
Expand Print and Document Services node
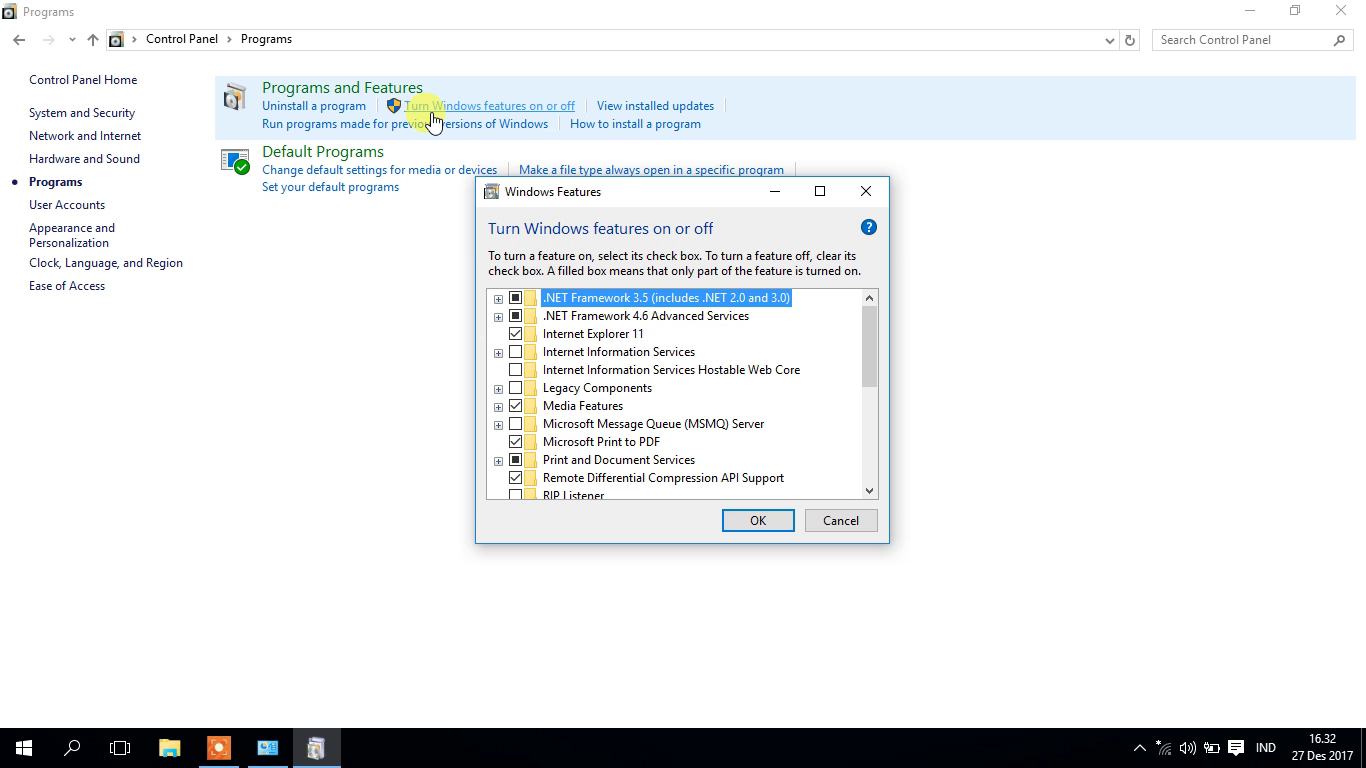click(498, 460)
